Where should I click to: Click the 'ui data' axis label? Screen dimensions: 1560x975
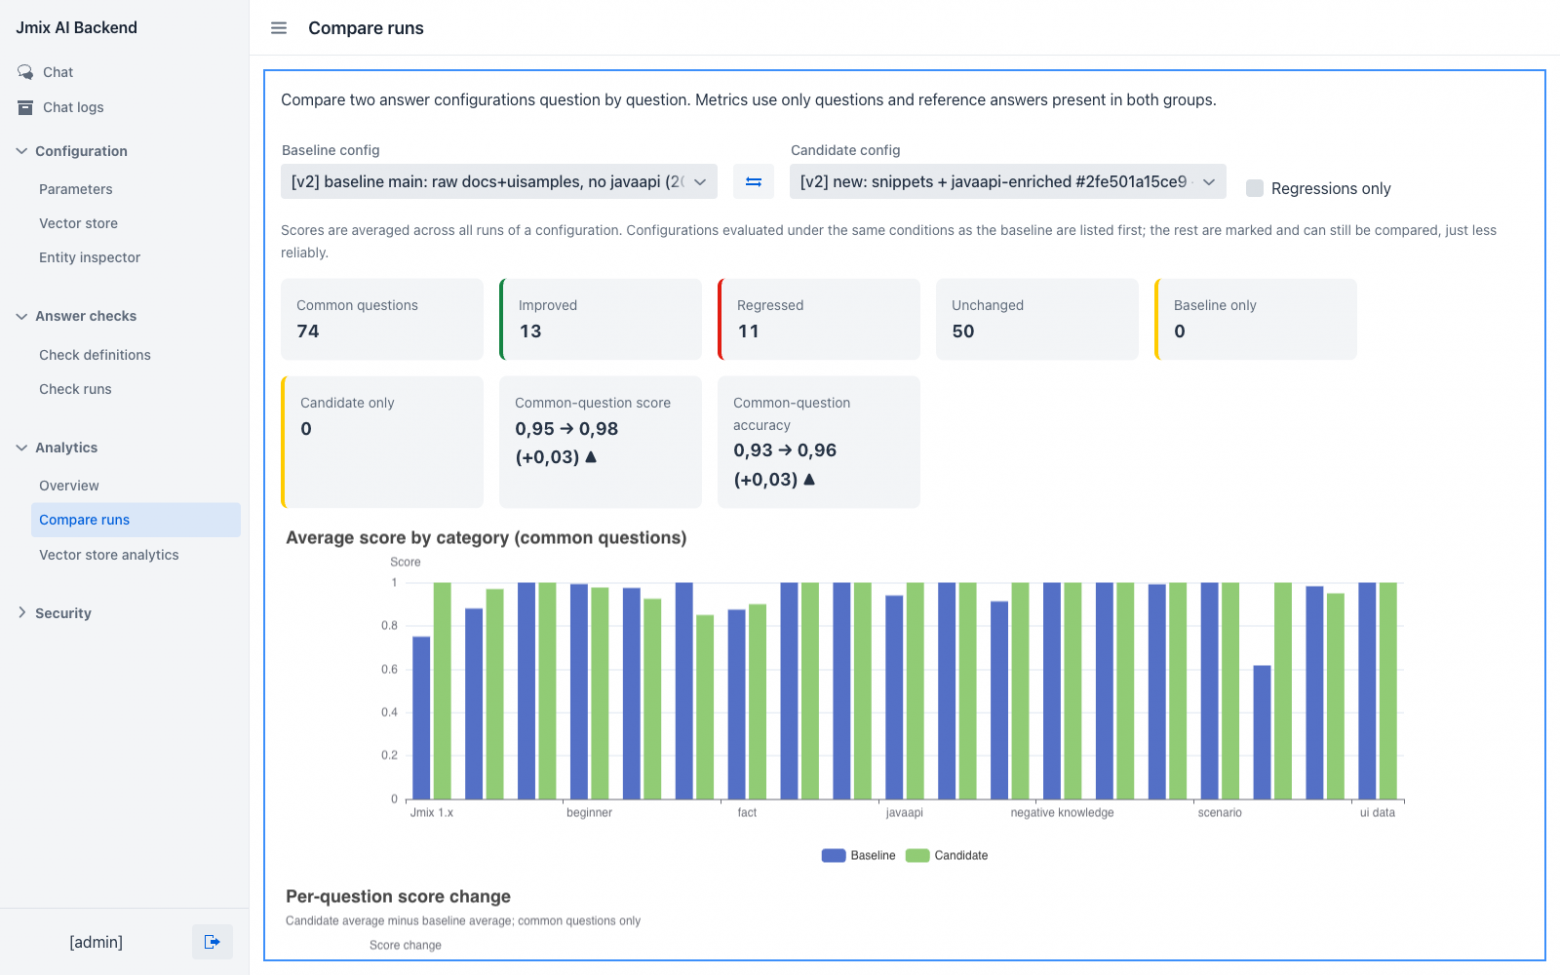click(x=1377, y=813)
